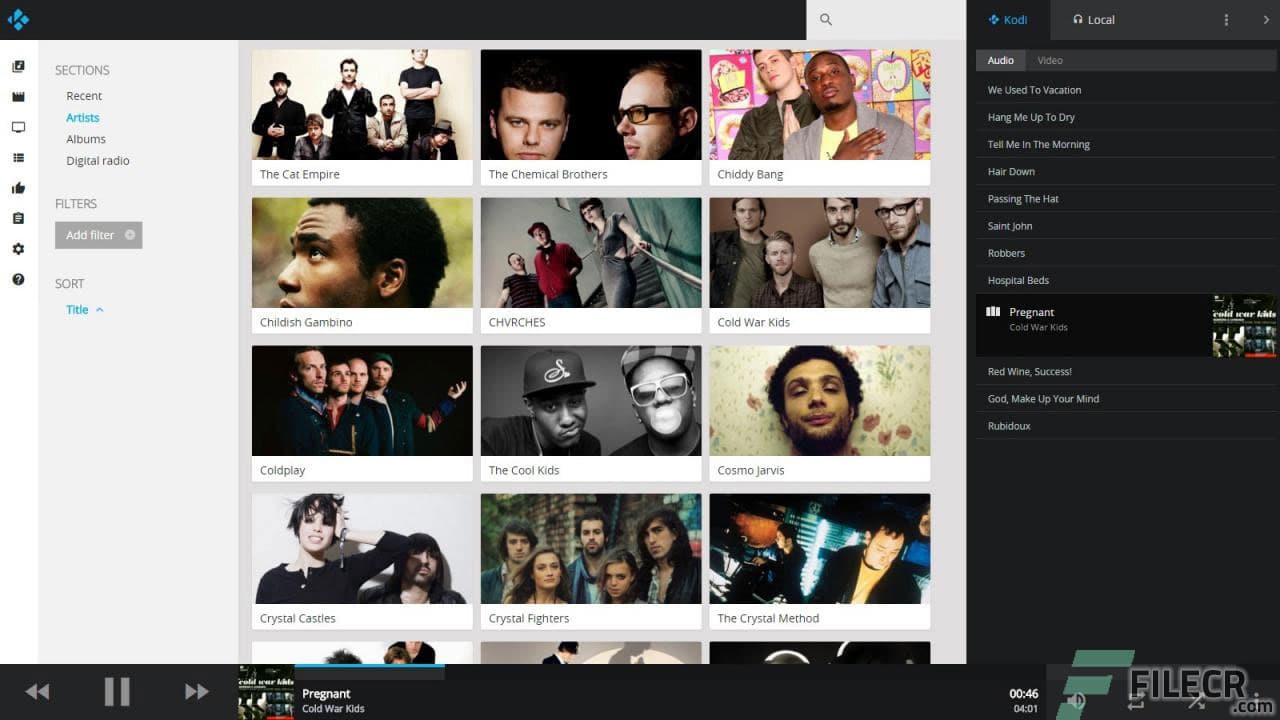Play 'Robbers' in the playlist
Screen dimensions: 1280x720
coord(1126,253)
